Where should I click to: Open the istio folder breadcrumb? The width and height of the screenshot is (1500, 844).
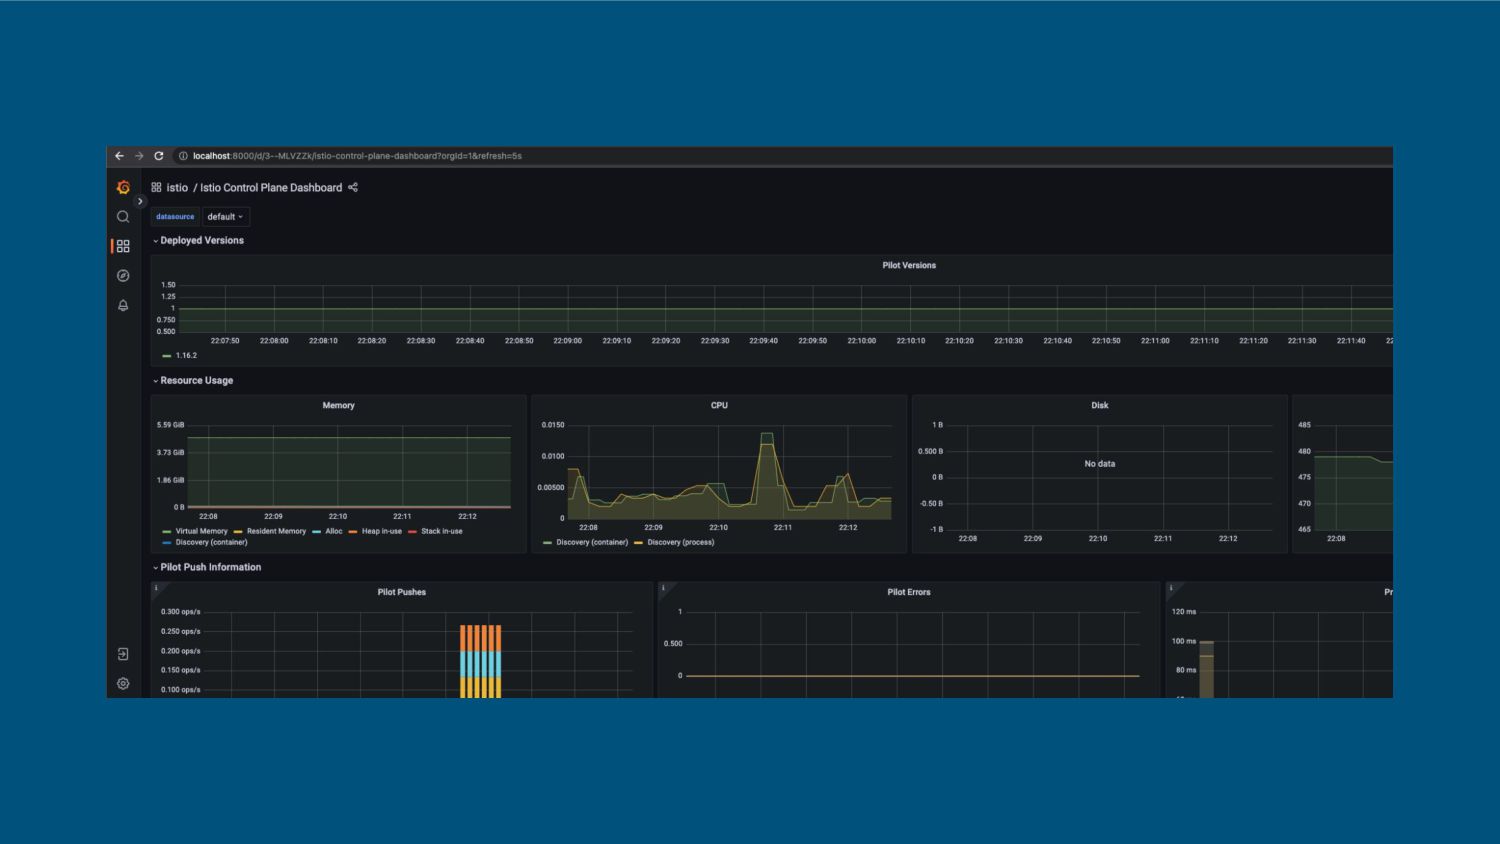(x=177, y=188)
